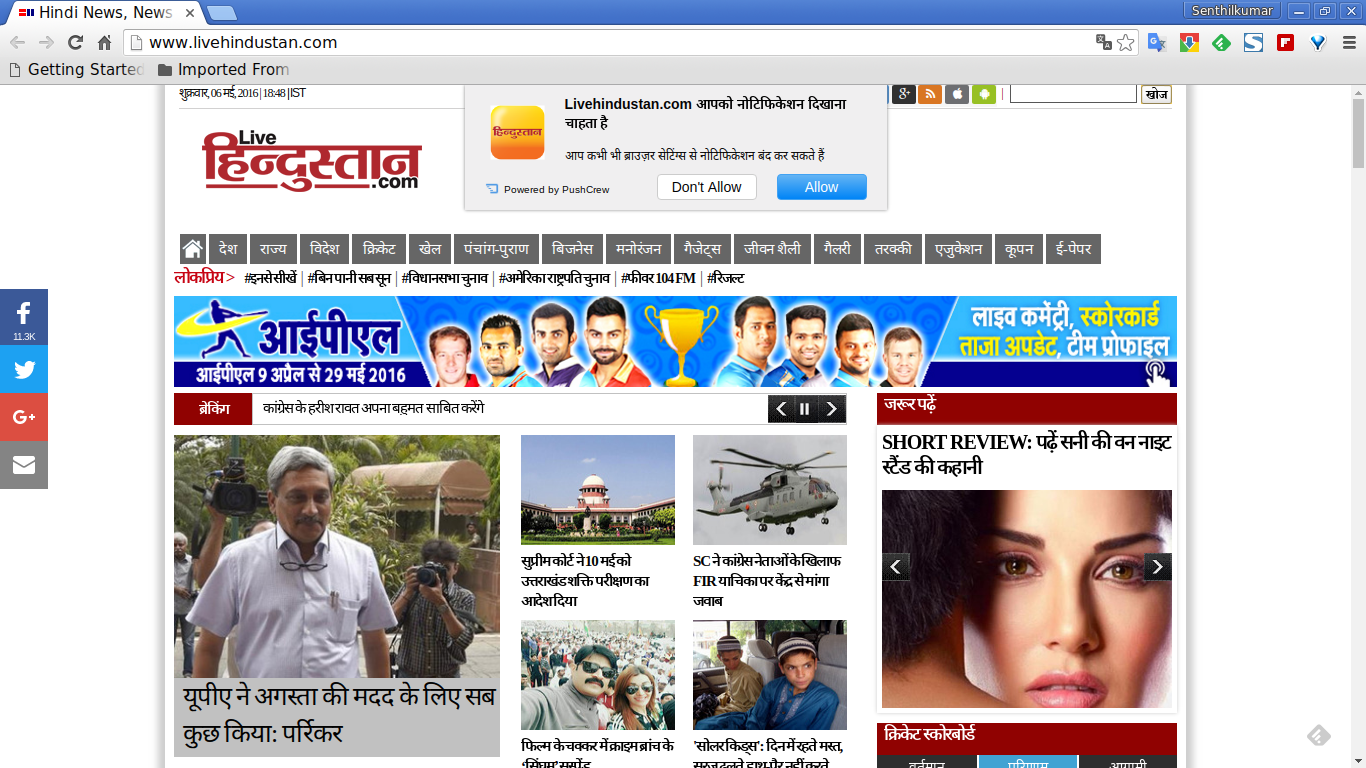Click the site search input field
This screenshot has width=1366, height=768.
1073,94
